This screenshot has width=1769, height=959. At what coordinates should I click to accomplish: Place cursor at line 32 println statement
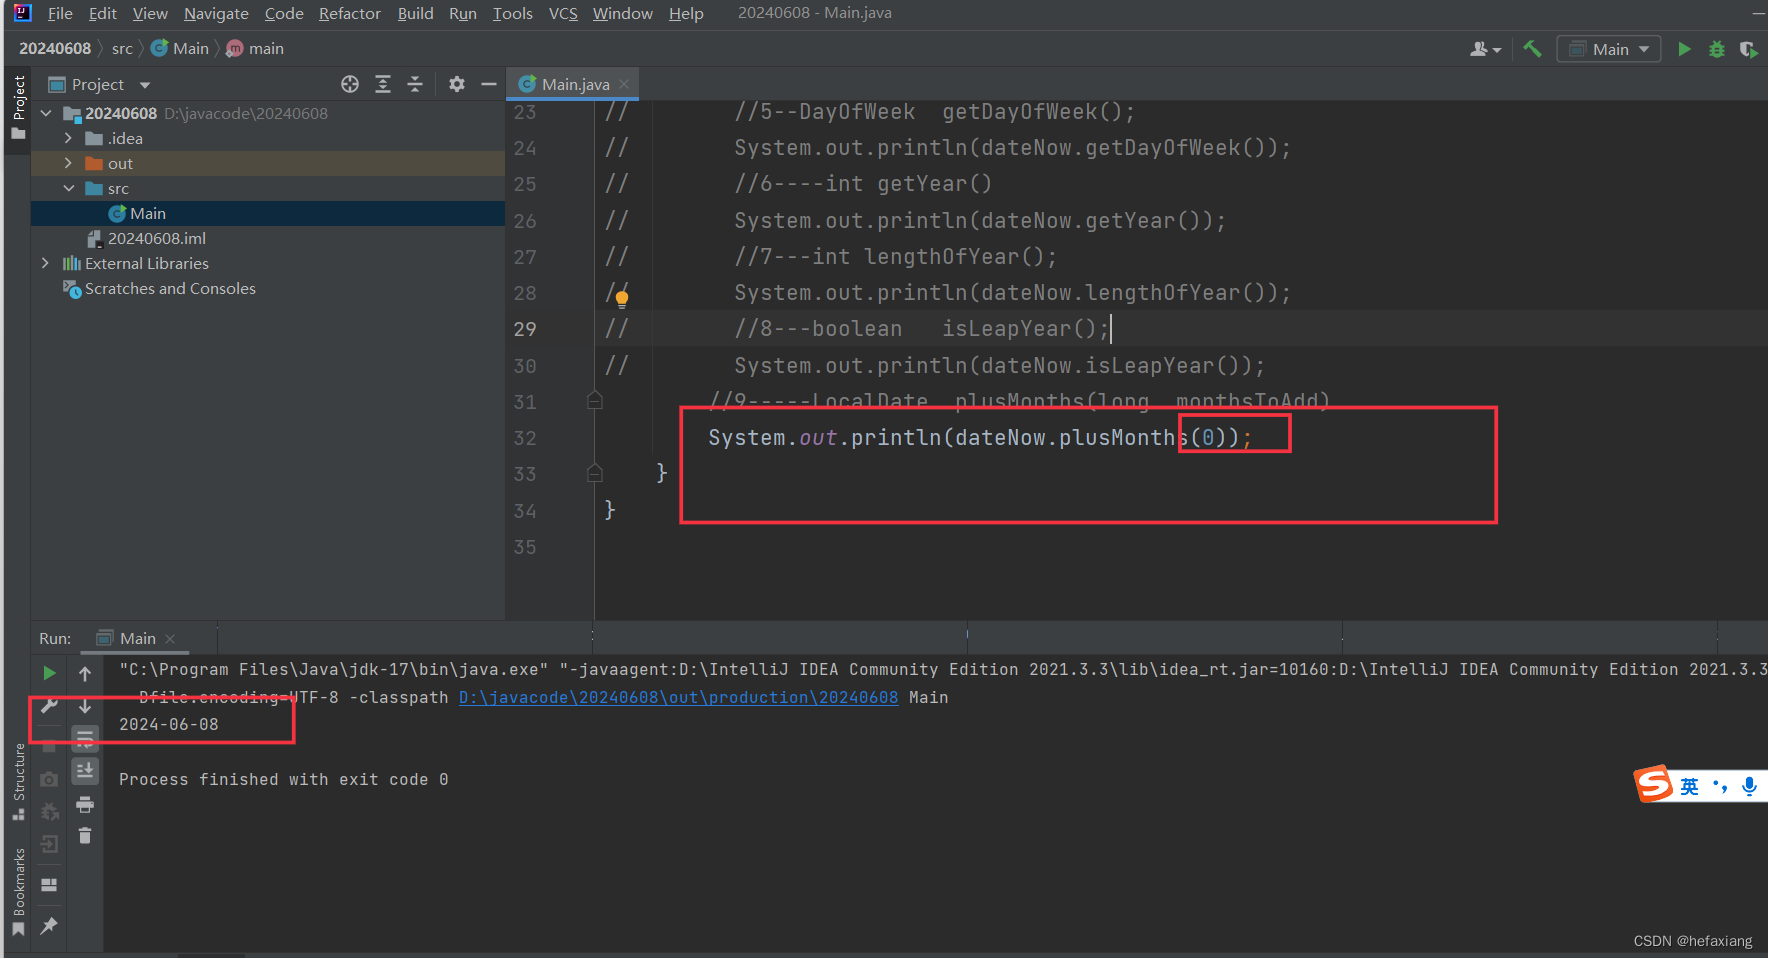click(980, 438)
